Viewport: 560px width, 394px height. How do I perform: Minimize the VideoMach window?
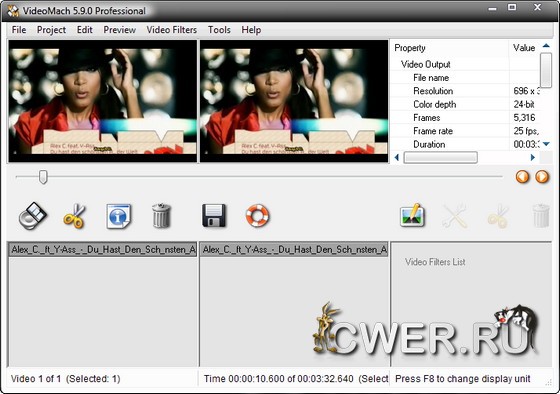click(492, 8)
